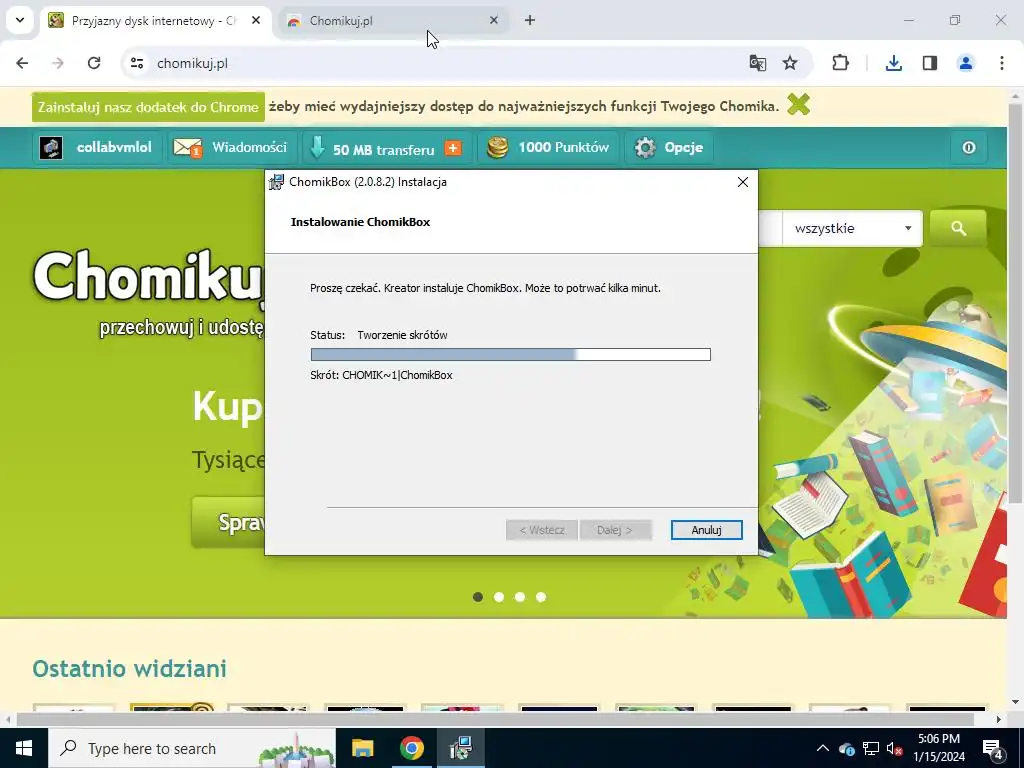Go back to the previous page
The width and height of the screenshot is (1024, 768).
click(x=22, y=63)
